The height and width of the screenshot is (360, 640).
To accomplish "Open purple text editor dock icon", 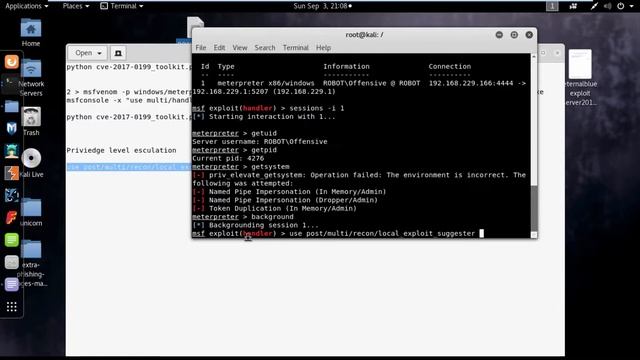I will click(11, 284).
